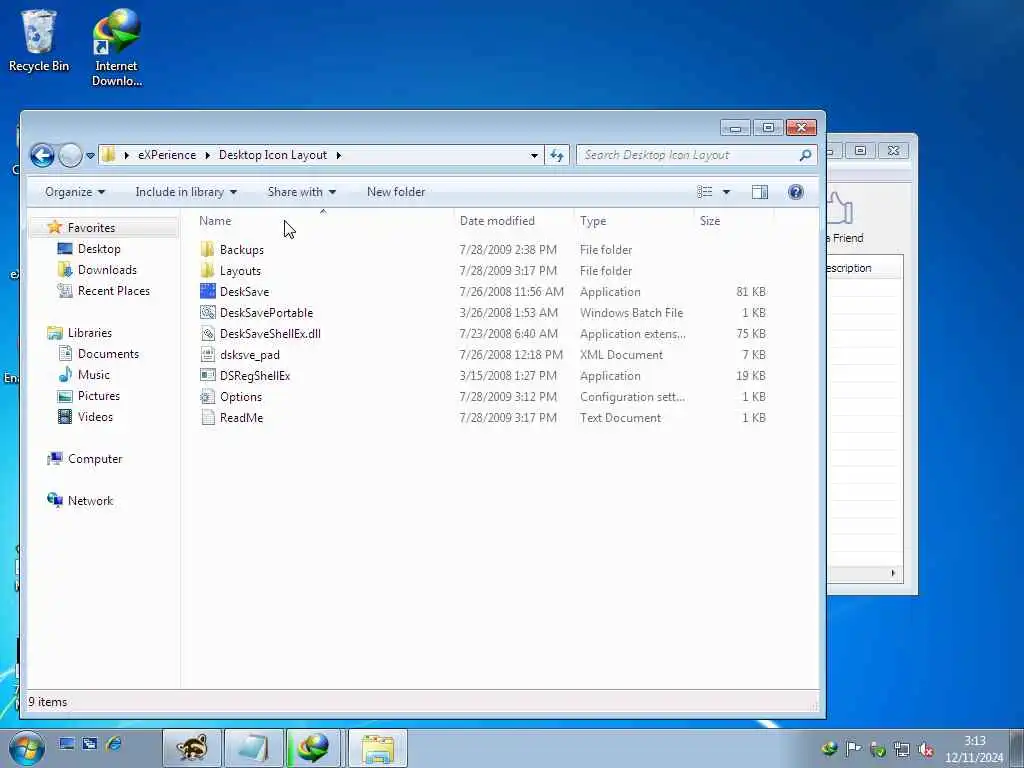1024x768 pixels.
Task: Click Show Desktop quick launch icon
Action: click(x=66, y=743)
